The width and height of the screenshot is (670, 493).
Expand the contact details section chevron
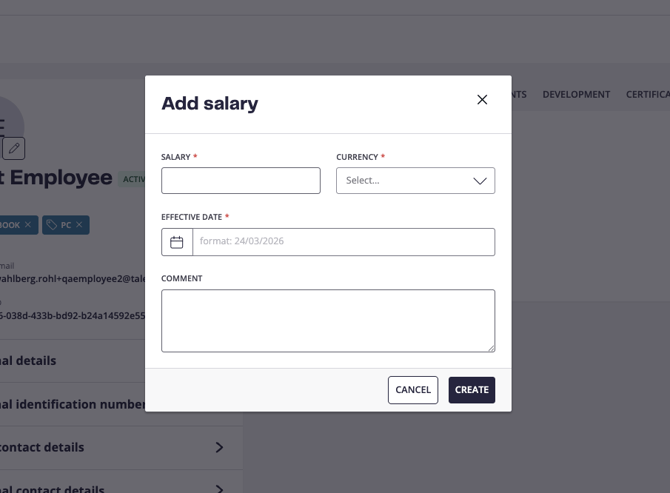pyautogui.click(x=219, y=447)
